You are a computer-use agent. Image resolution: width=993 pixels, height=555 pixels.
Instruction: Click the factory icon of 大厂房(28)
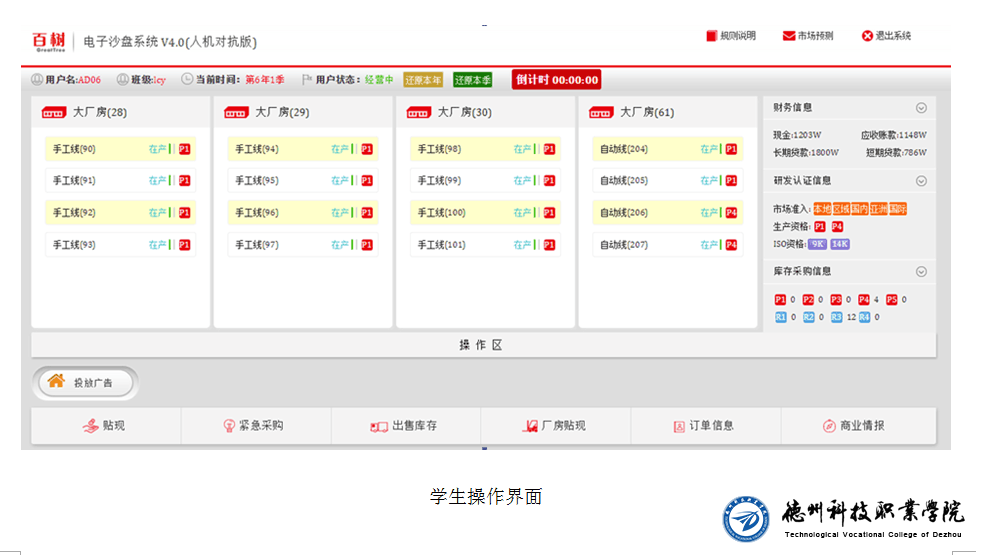point(52,113)
